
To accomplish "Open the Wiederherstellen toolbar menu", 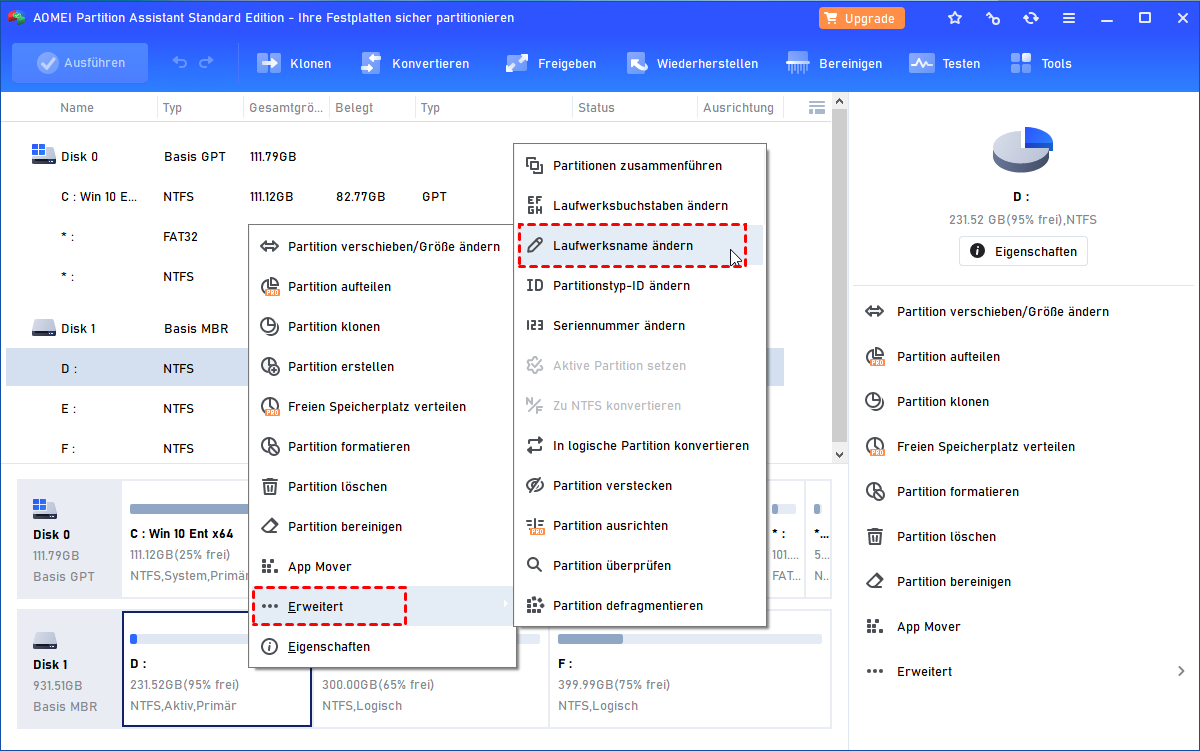I will [x=692, y=63].
